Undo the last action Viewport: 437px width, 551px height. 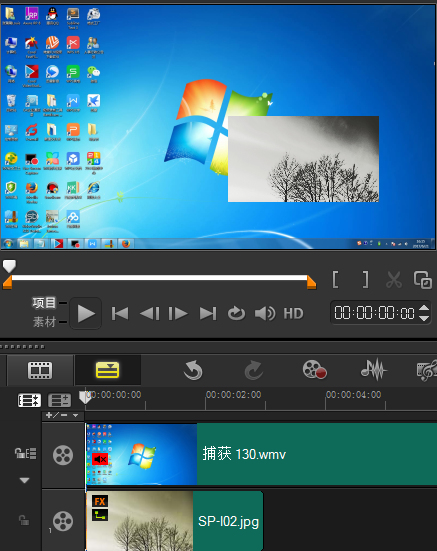(193, 370)
